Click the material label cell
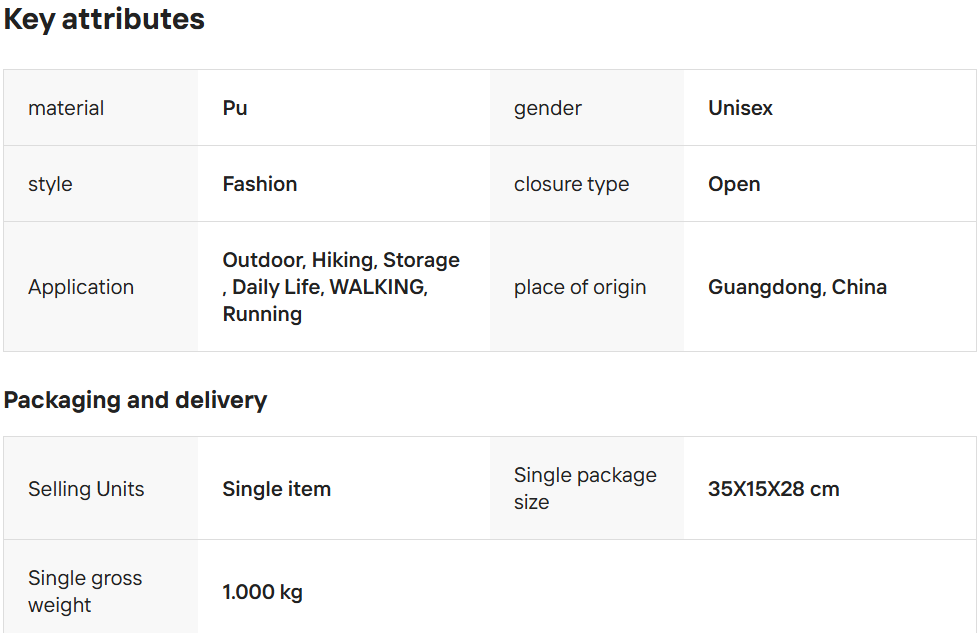Viewport: 978px width, 633px height. pos(66,108)
